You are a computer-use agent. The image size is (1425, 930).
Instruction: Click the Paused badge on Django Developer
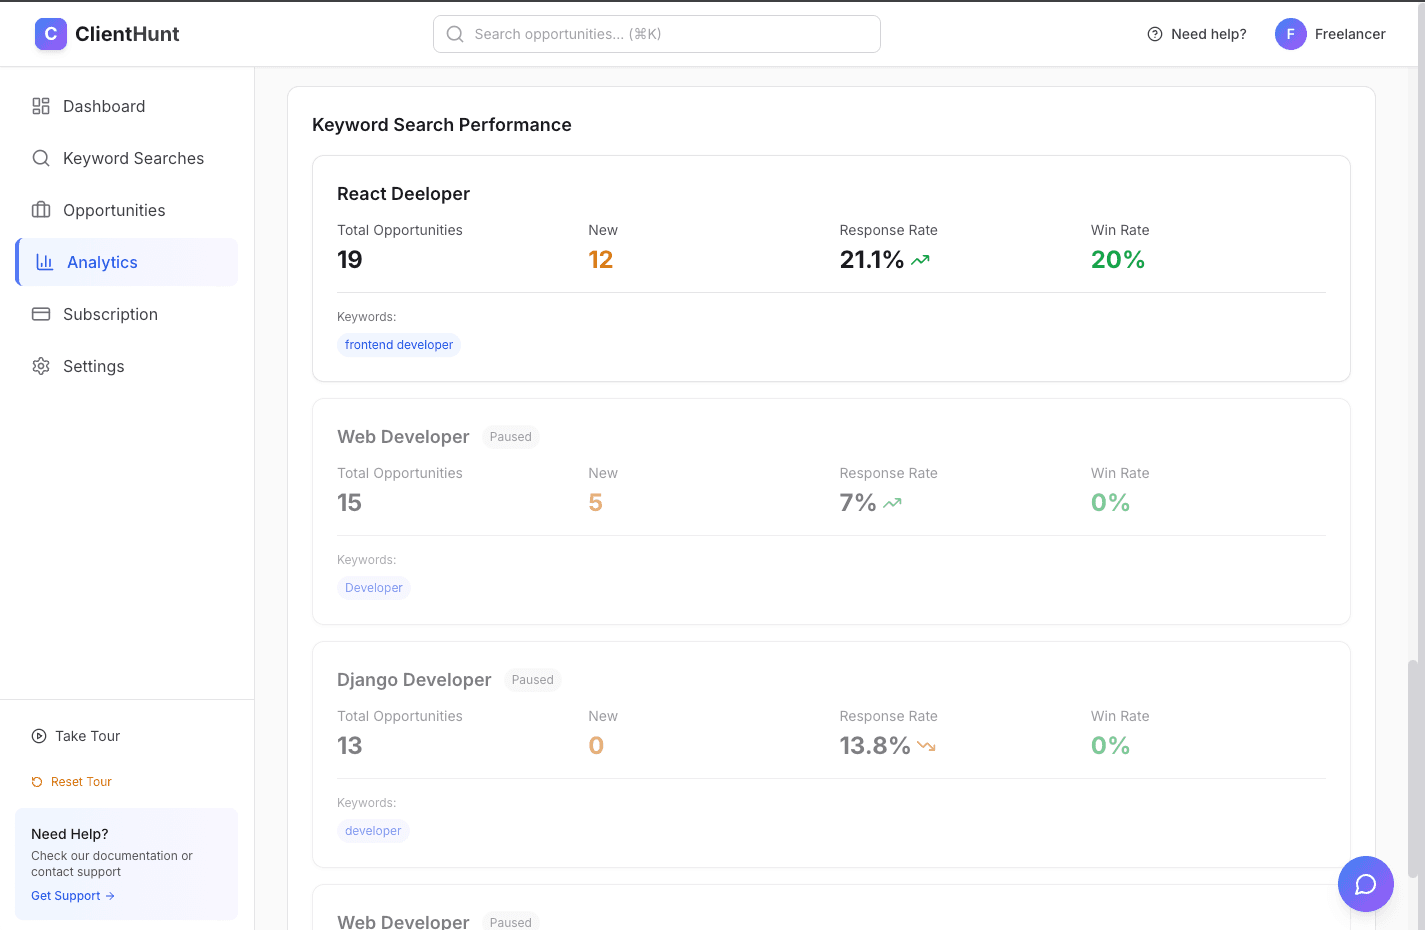tap(532, 680)
